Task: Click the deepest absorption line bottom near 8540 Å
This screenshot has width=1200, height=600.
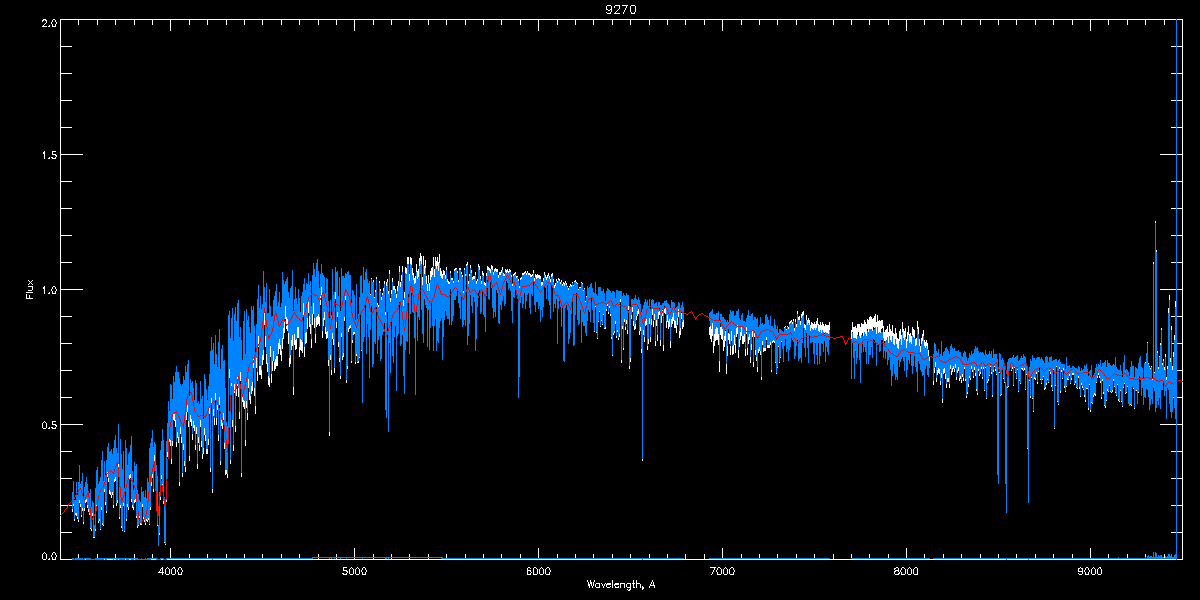Action: [1006, 511]
